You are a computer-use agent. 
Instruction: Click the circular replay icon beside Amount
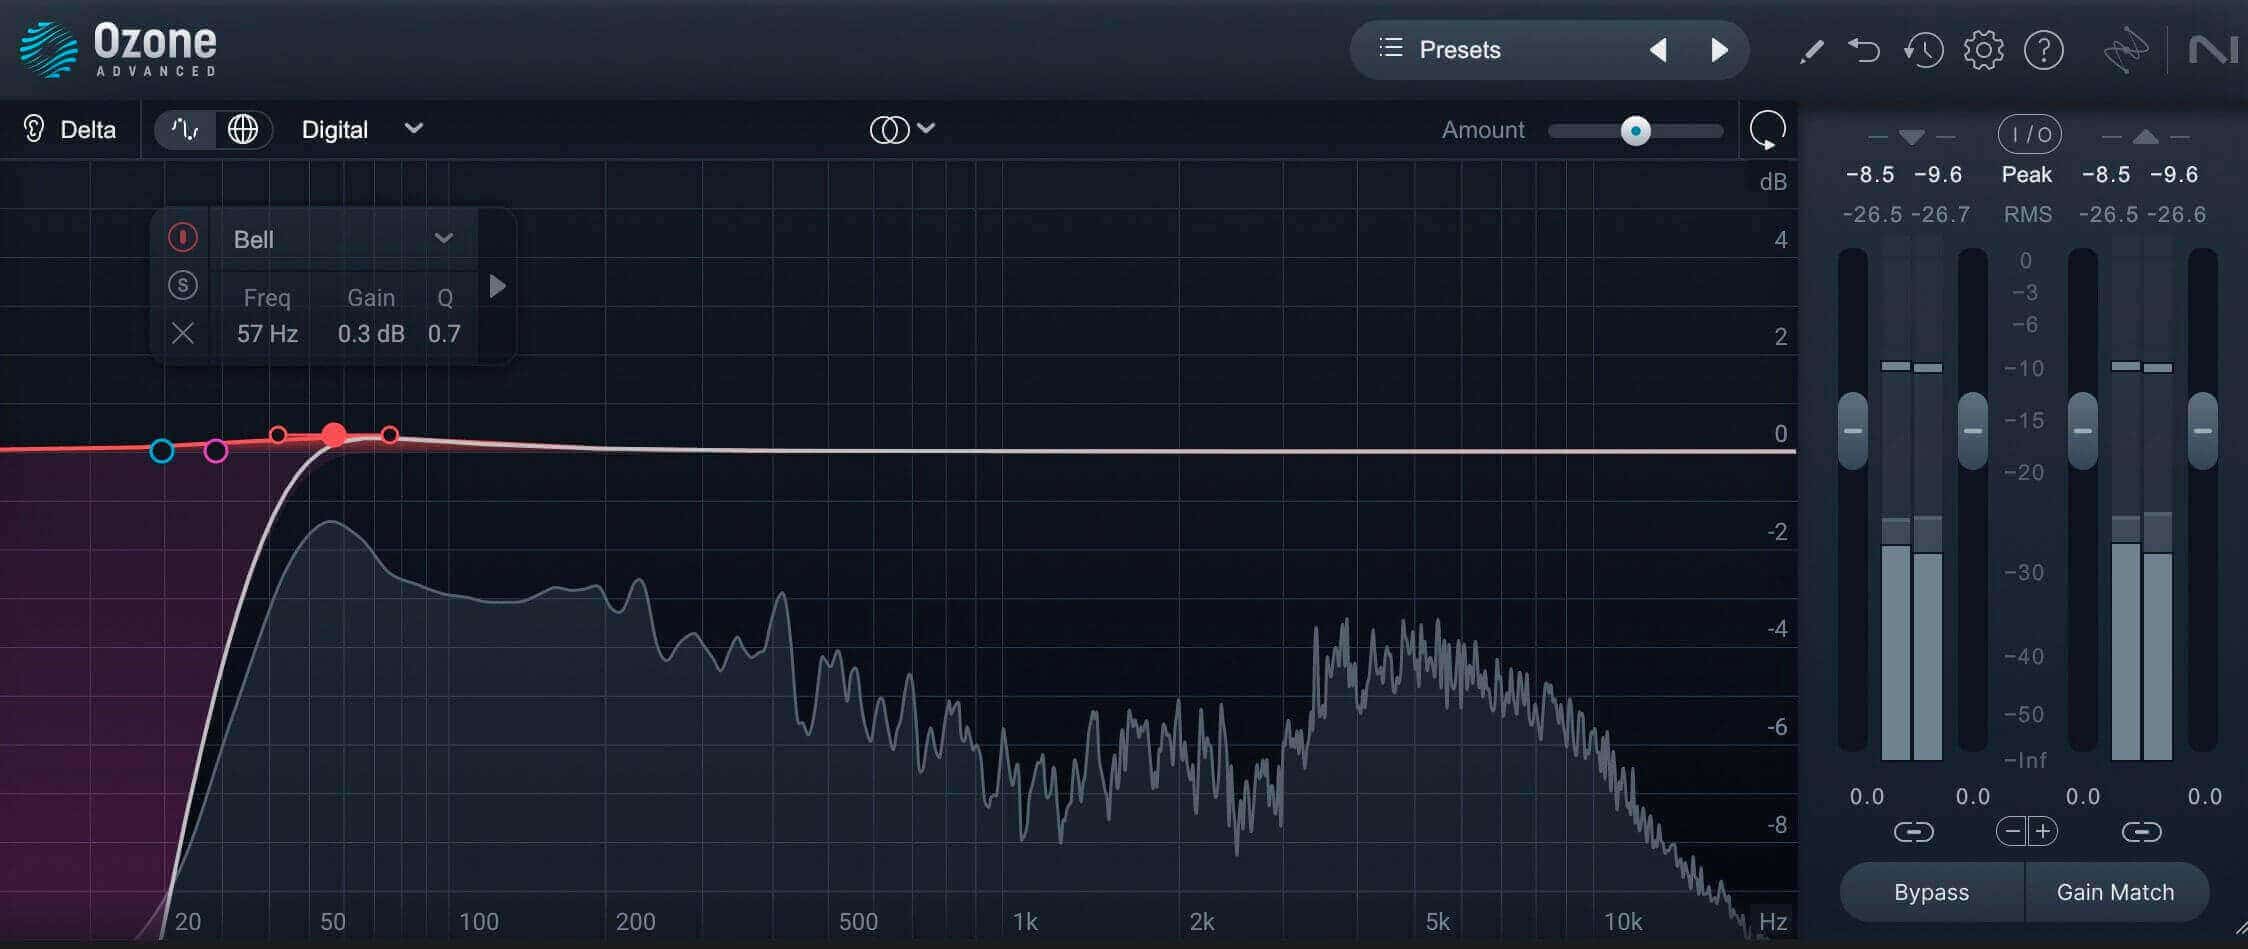tap(1767, 130)
